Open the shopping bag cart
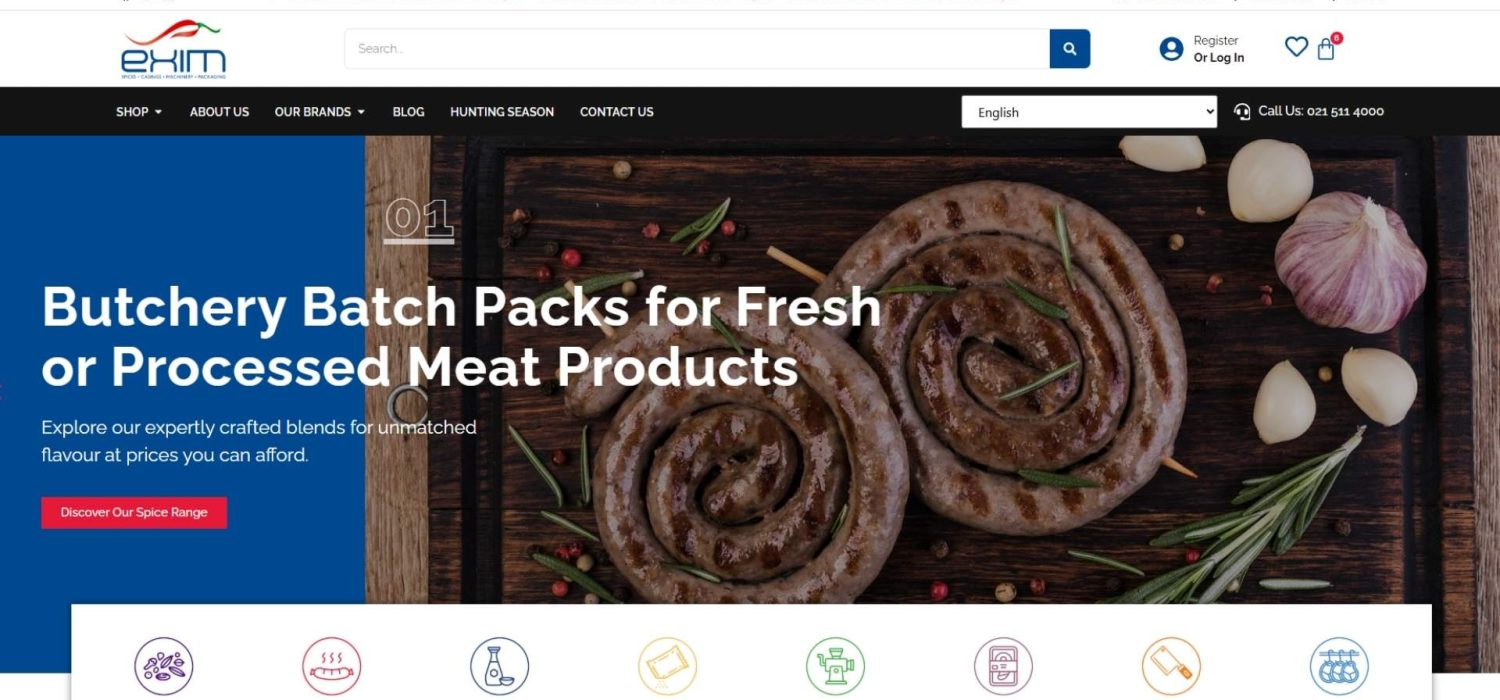1500x700 pixels. point(1326,48)
